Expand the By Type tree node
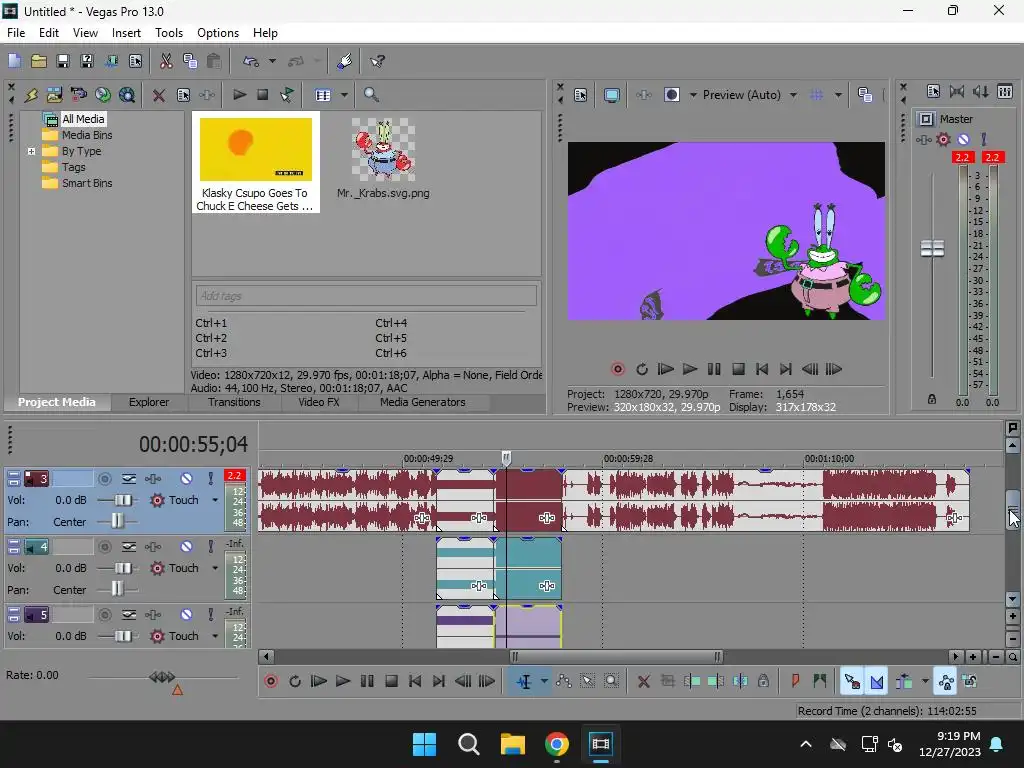The image size is (1024, 768). click(x=31, y=151)
